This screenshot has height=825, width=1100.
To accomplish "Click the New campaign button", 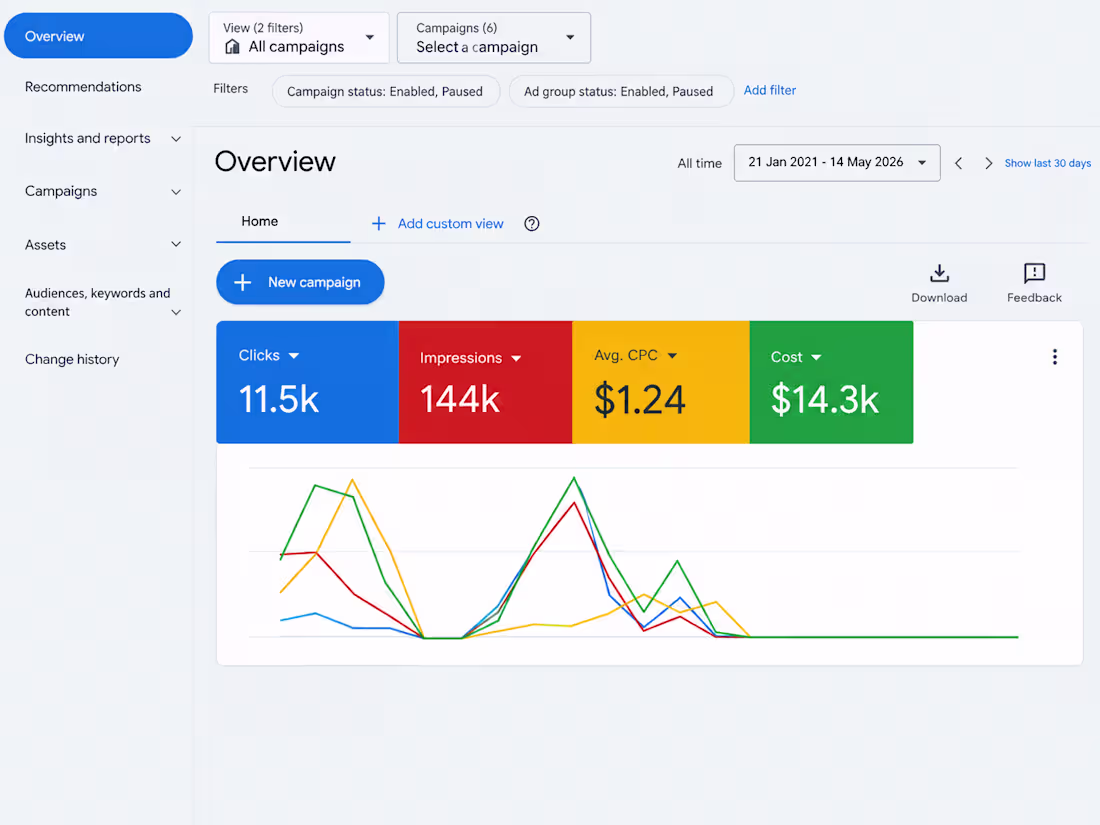I will tap(300, 282).
